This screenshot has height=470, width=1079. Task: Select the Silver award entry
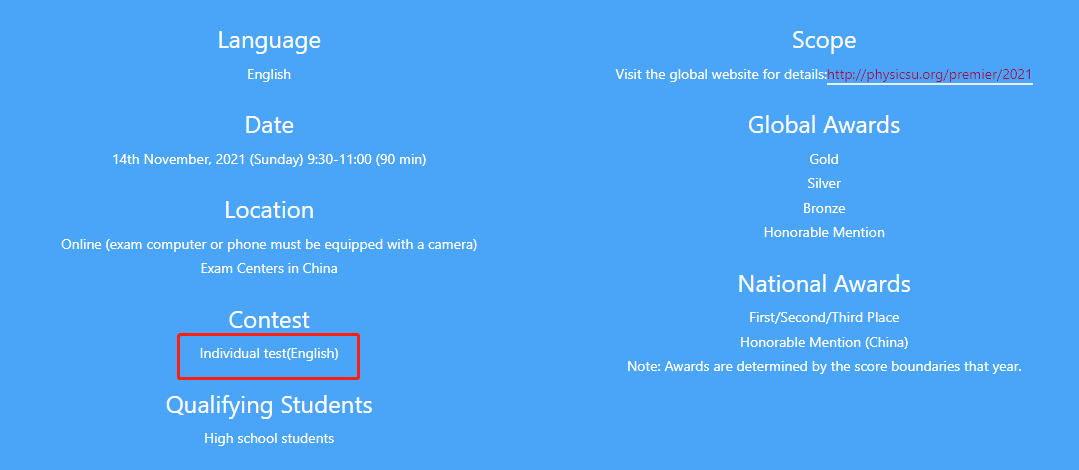pyautogui.click(x=824, y=184)
